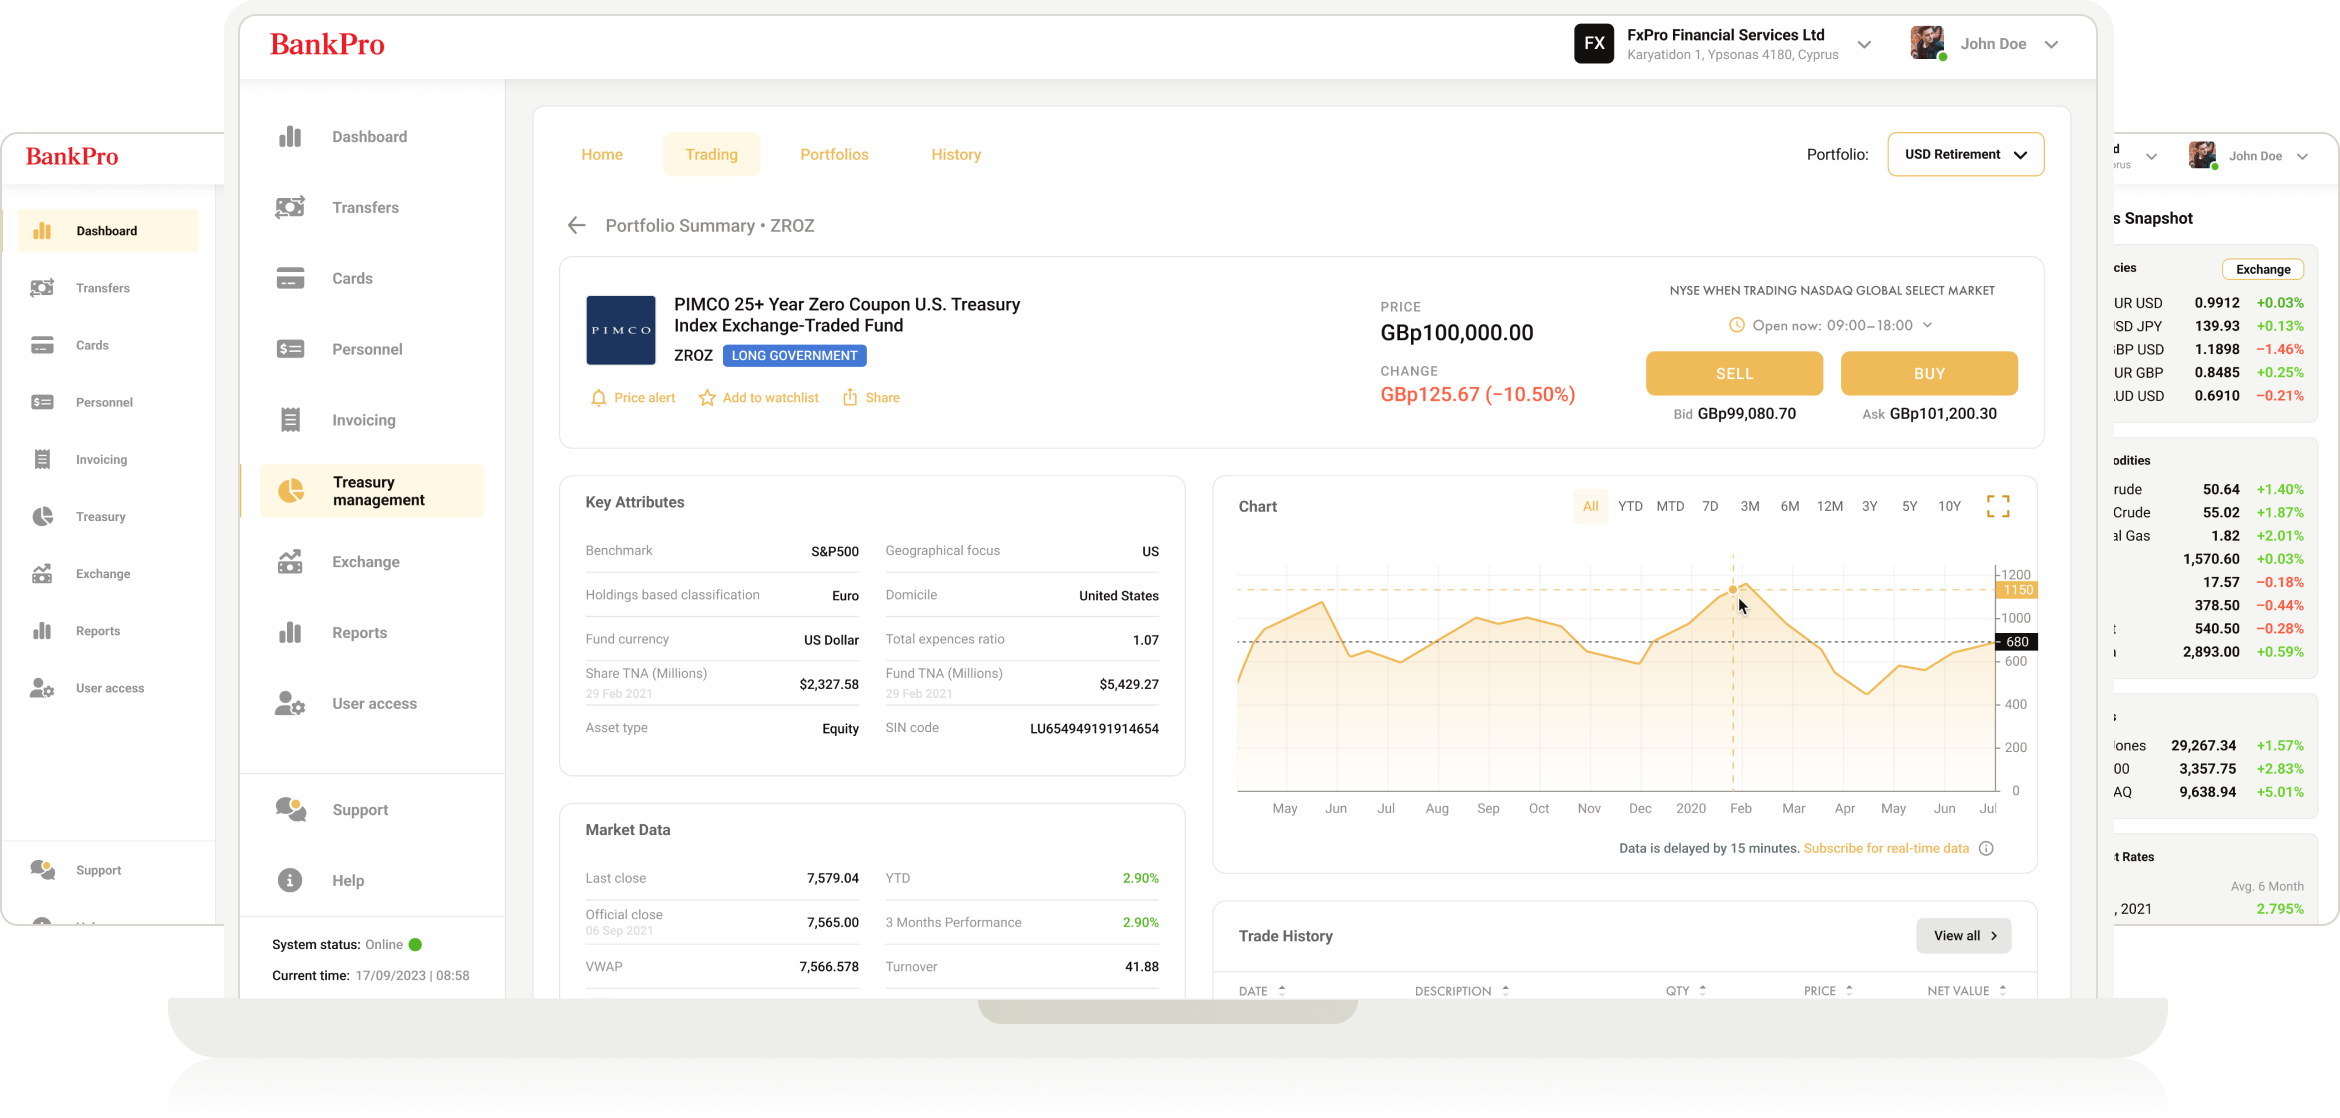
Task: Go back with the arrow beside Portfolio Summary
Action: pyautogui.click(x=576, y=225)
